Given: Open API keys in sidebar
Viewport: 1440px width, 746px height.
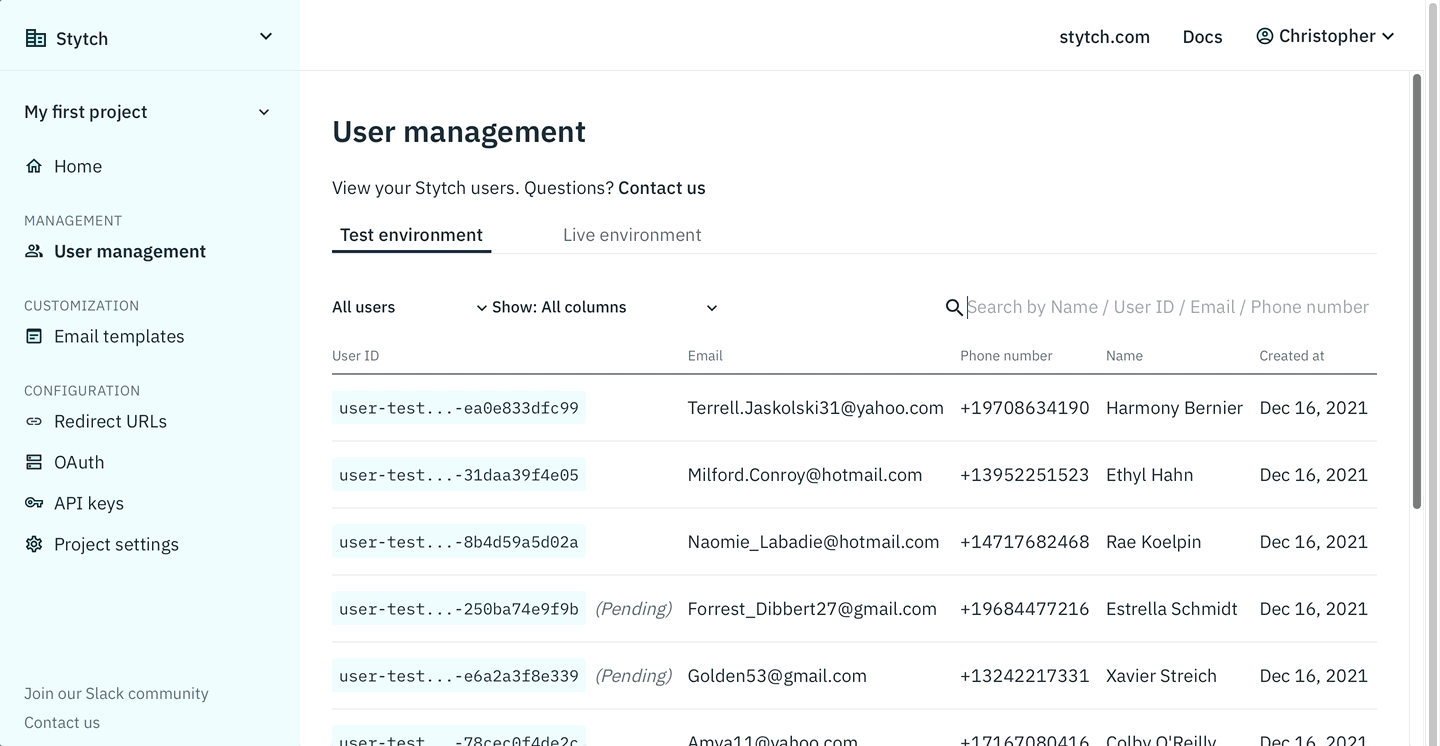Looking at the screenshot, I should point(89,503).
